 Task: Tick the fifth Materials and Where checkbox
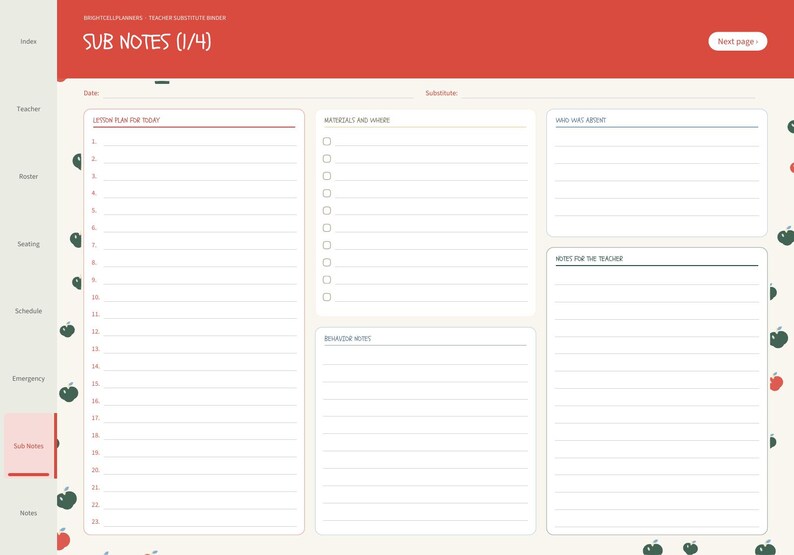(327, 210)
